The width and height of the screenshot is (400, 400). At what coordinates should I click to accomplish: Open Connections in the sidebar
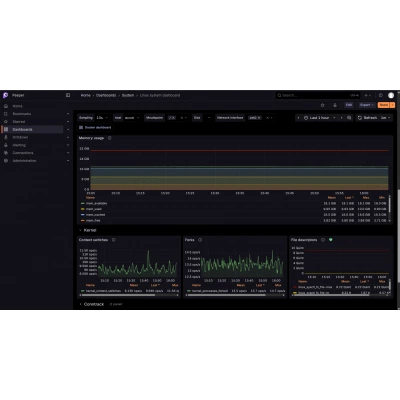23,153
